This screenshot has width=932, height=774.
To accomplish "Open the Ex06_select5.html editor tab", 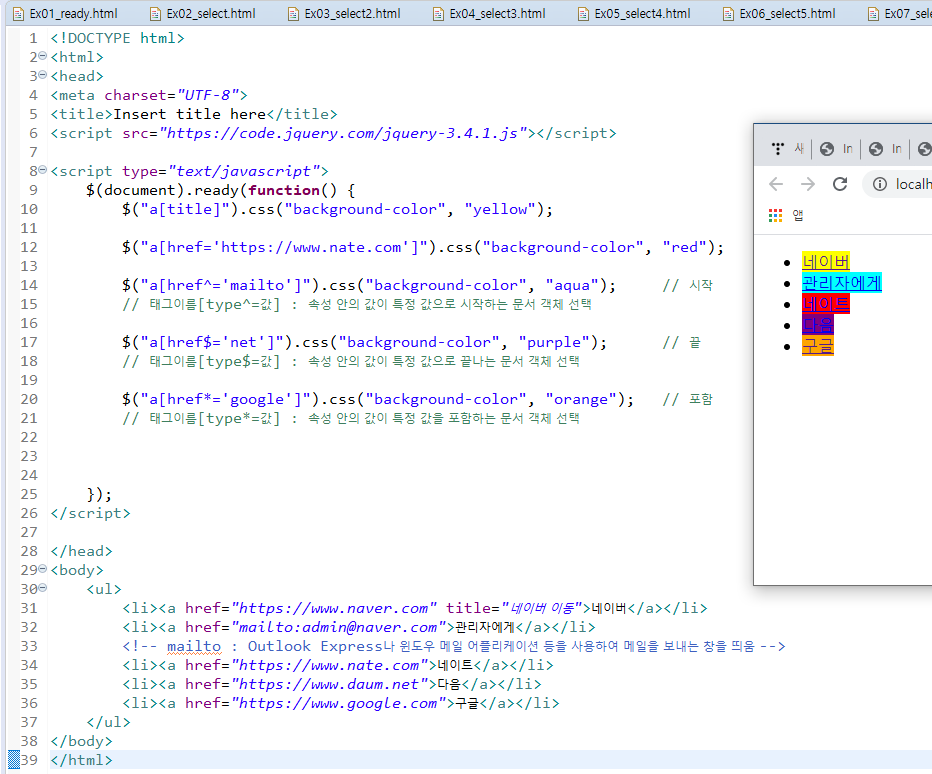I will [x=779, y=14].
